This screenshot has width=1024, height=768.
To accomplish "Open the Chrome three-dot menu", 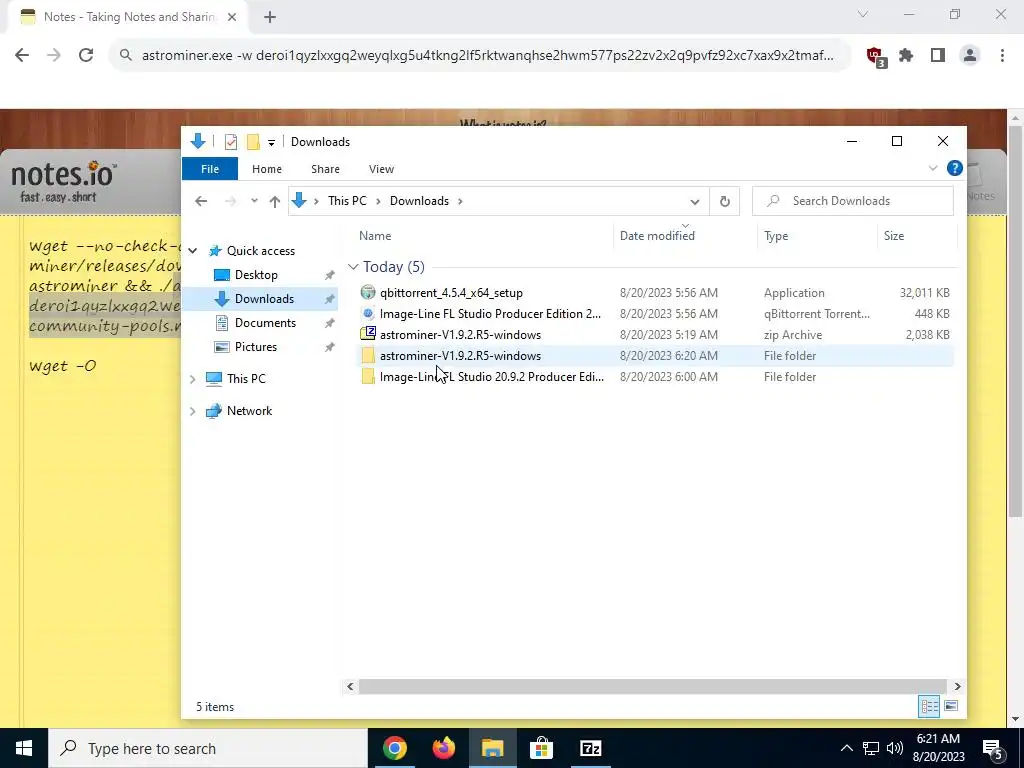I will click(1002, 56).
